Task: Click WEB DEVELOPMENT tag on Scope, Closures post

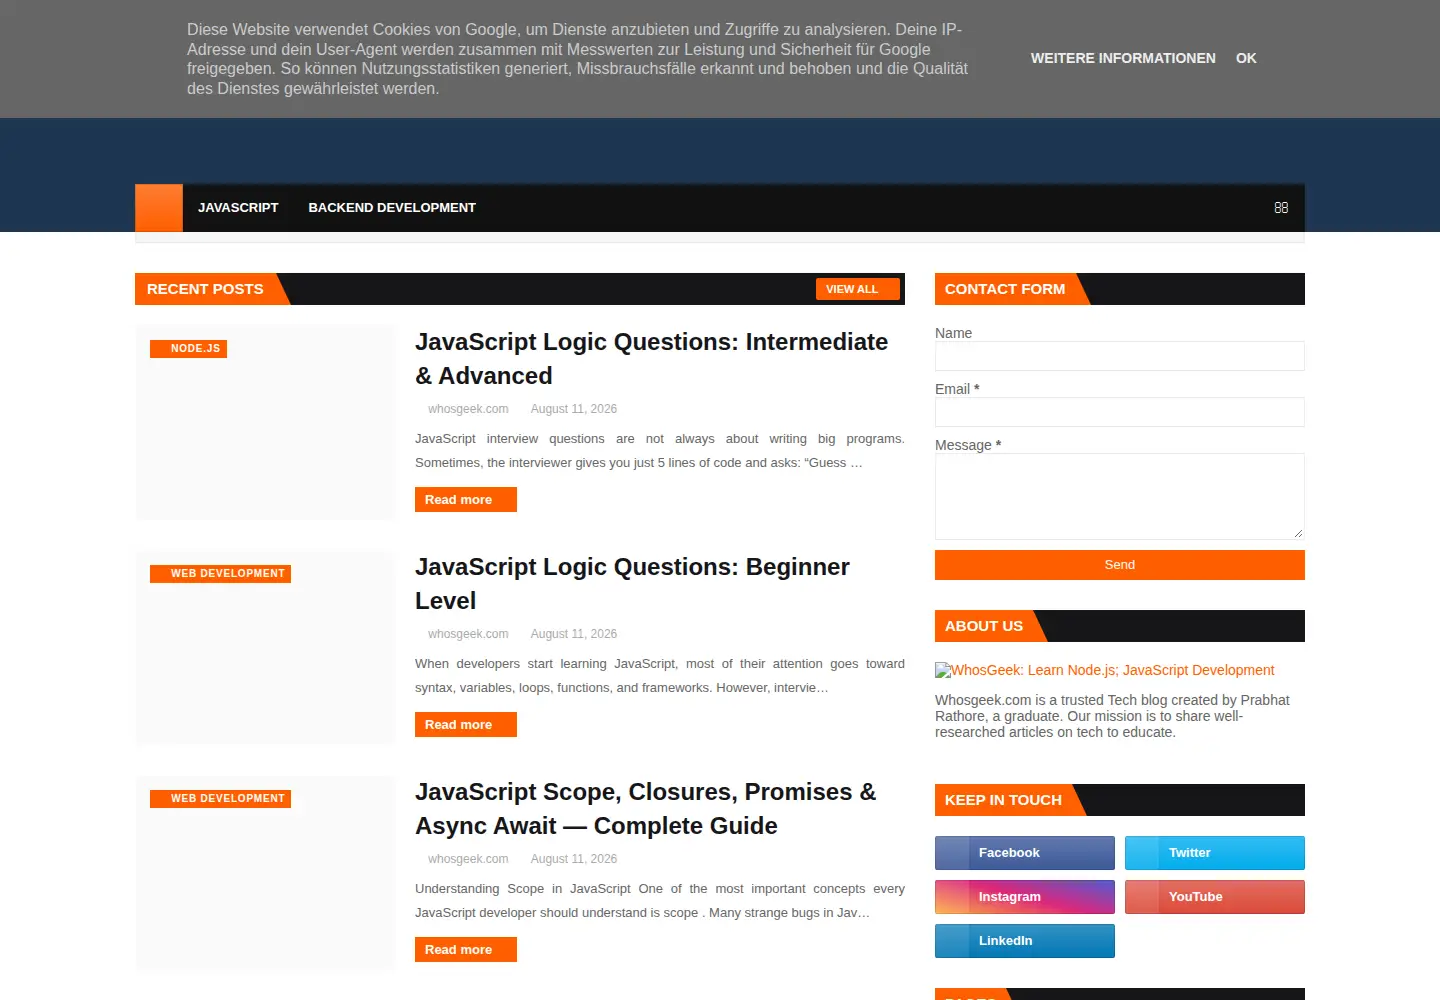Action: point(221,798)
